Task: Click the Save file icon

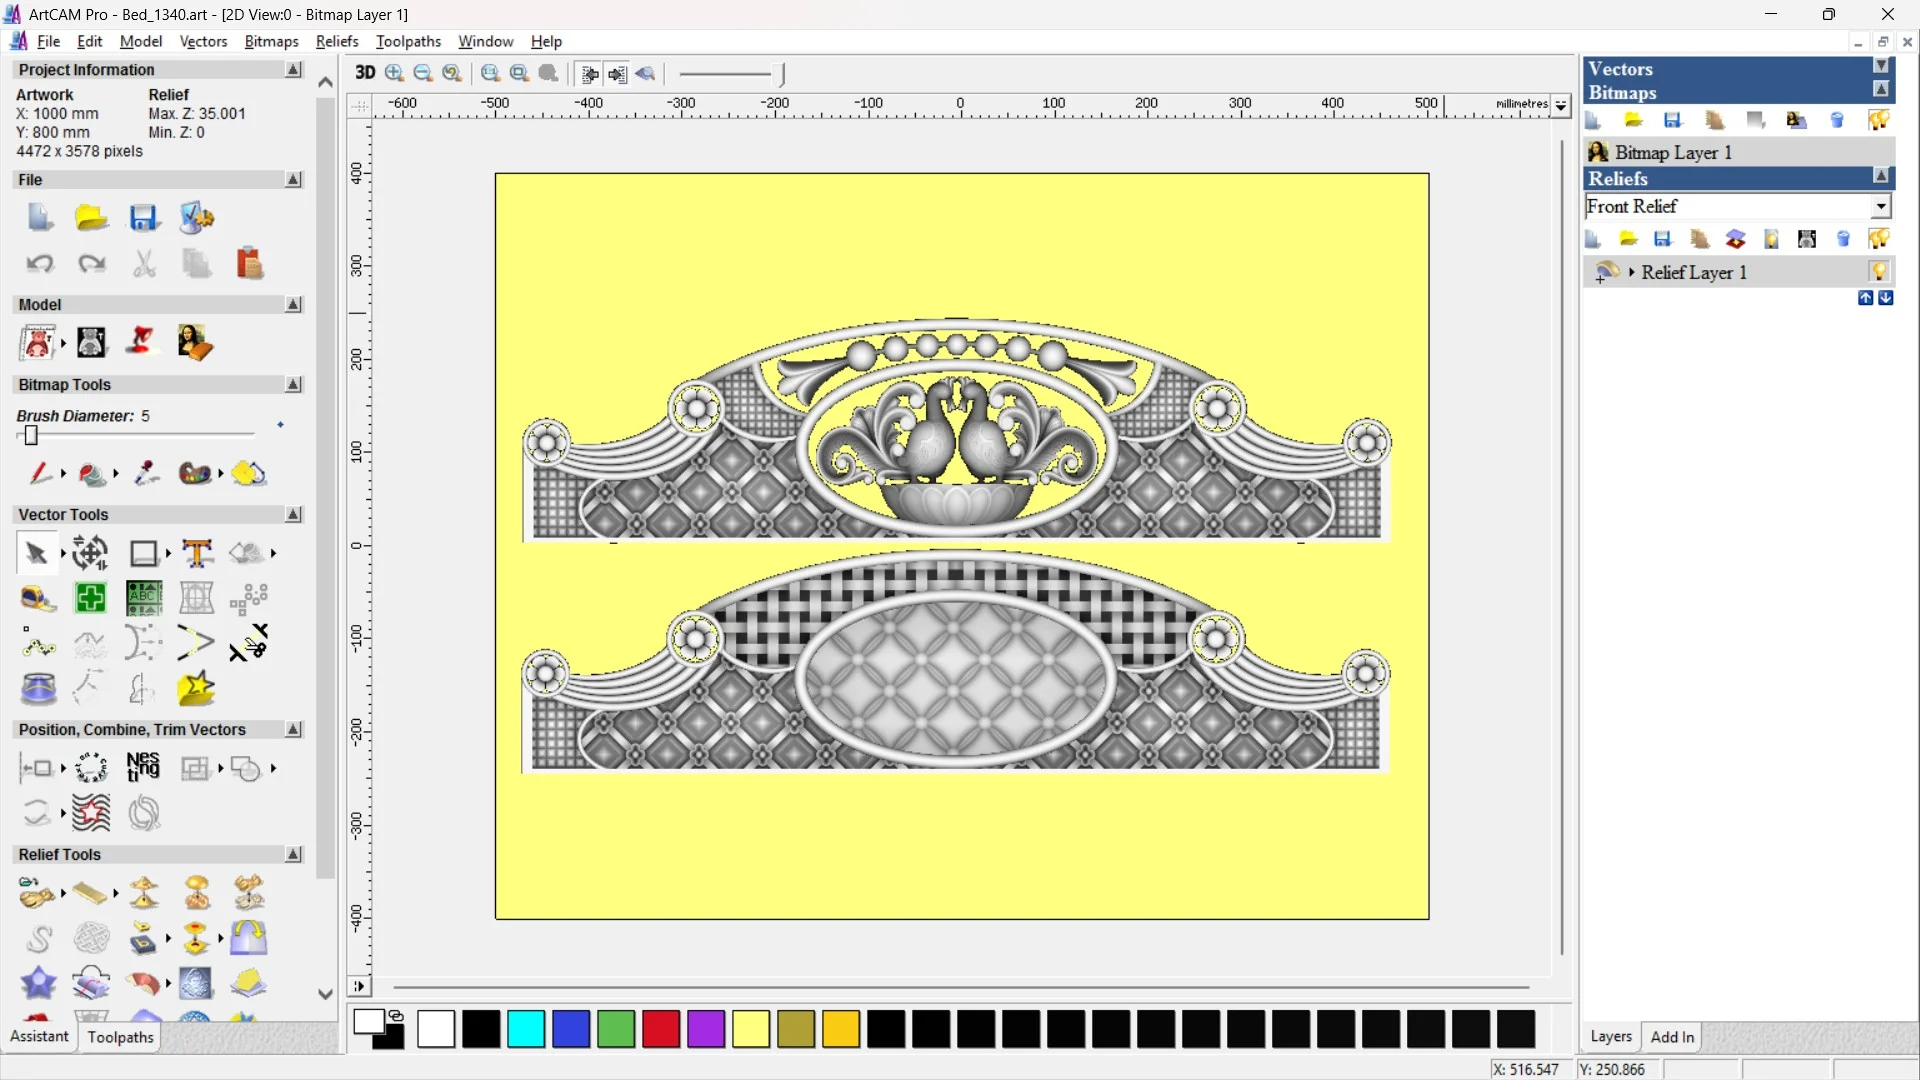Action: (144, 218)
